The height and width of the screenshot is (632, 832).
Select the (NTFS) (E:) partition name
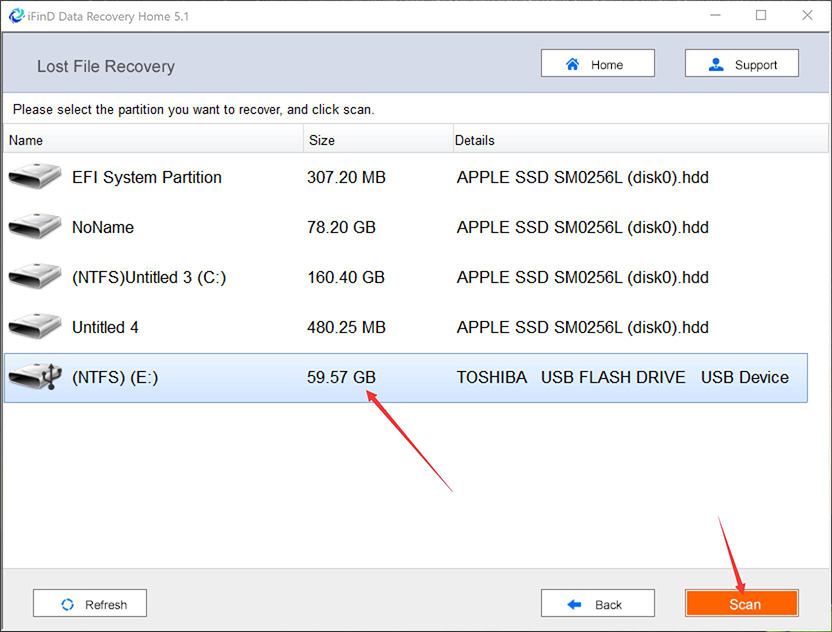[115, 377]
